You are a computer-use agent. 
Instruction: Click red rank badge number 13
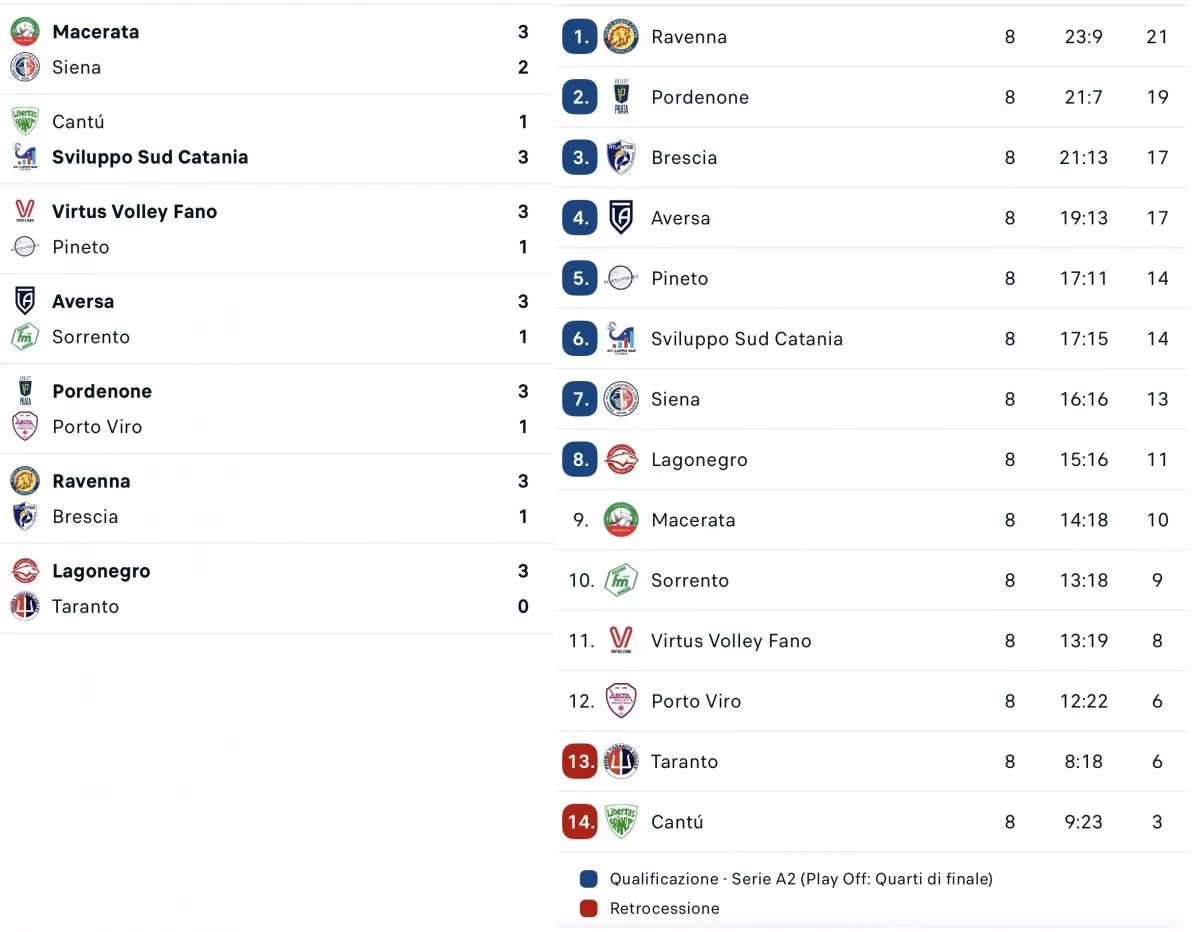point(580,761)
